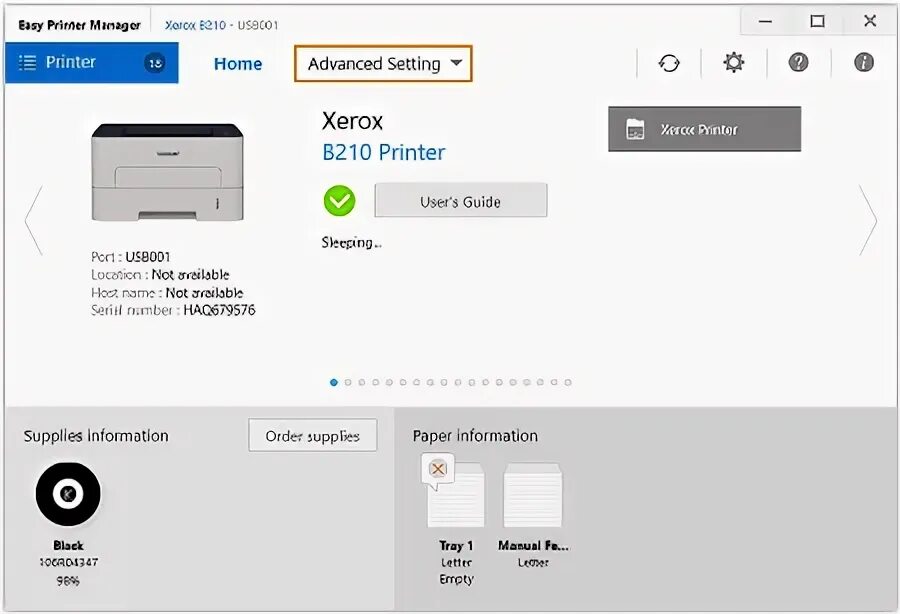Show about info via the i icon

[x=863, y=62]
